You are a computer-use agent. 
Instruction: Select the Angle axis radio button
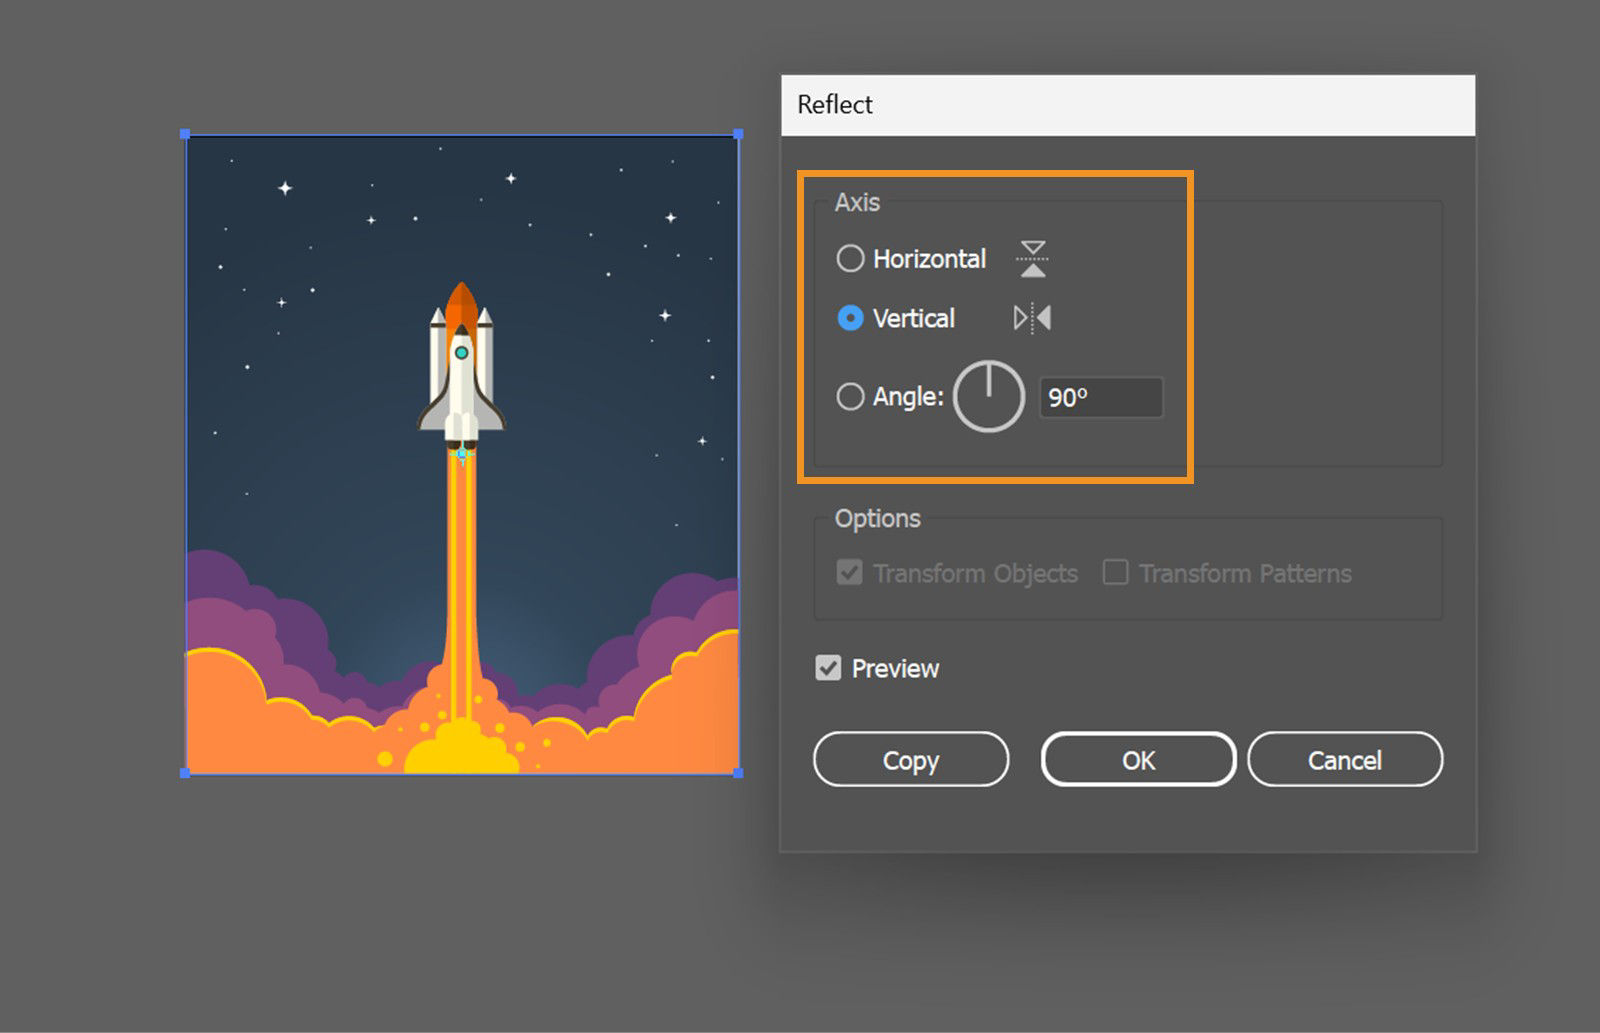850,396
